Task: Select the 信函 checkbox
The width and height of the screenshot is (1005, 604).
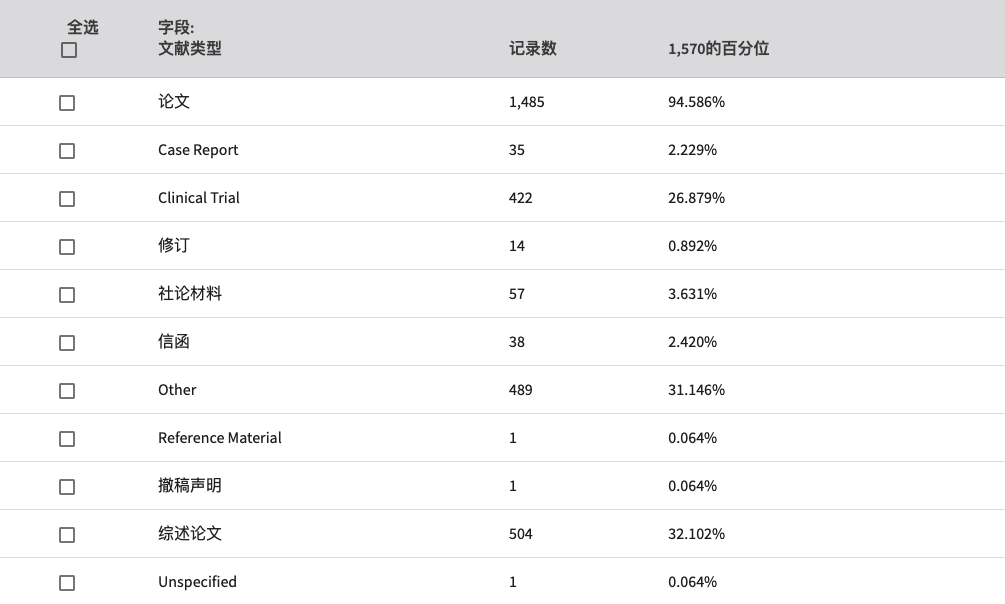Action: click(x=67, y=343)
